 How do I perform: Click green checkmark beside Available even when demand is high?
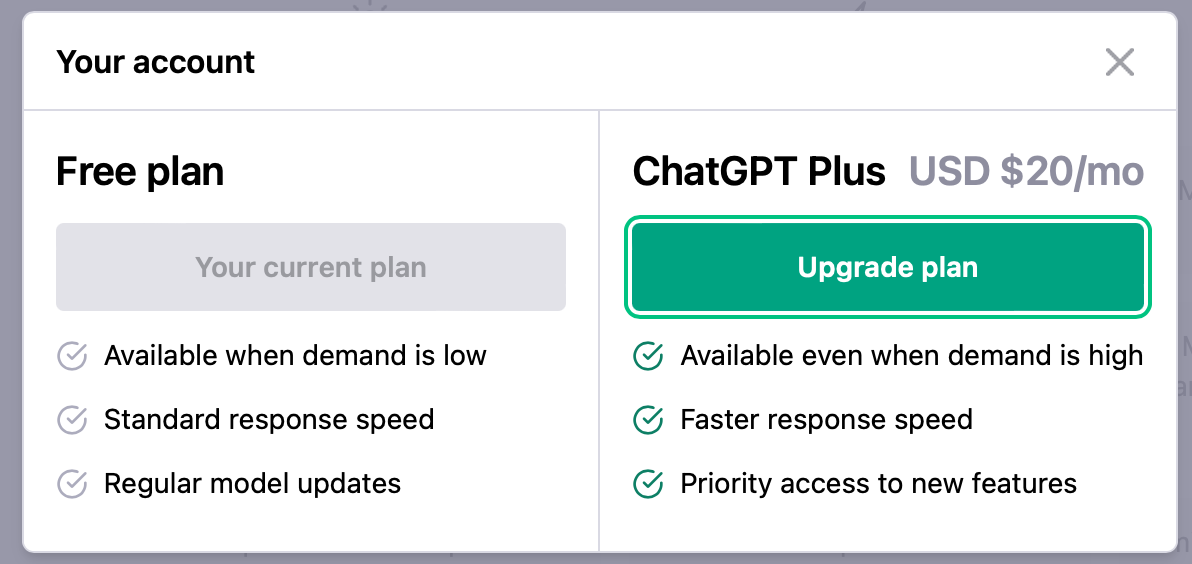click(x=649, y=356)
